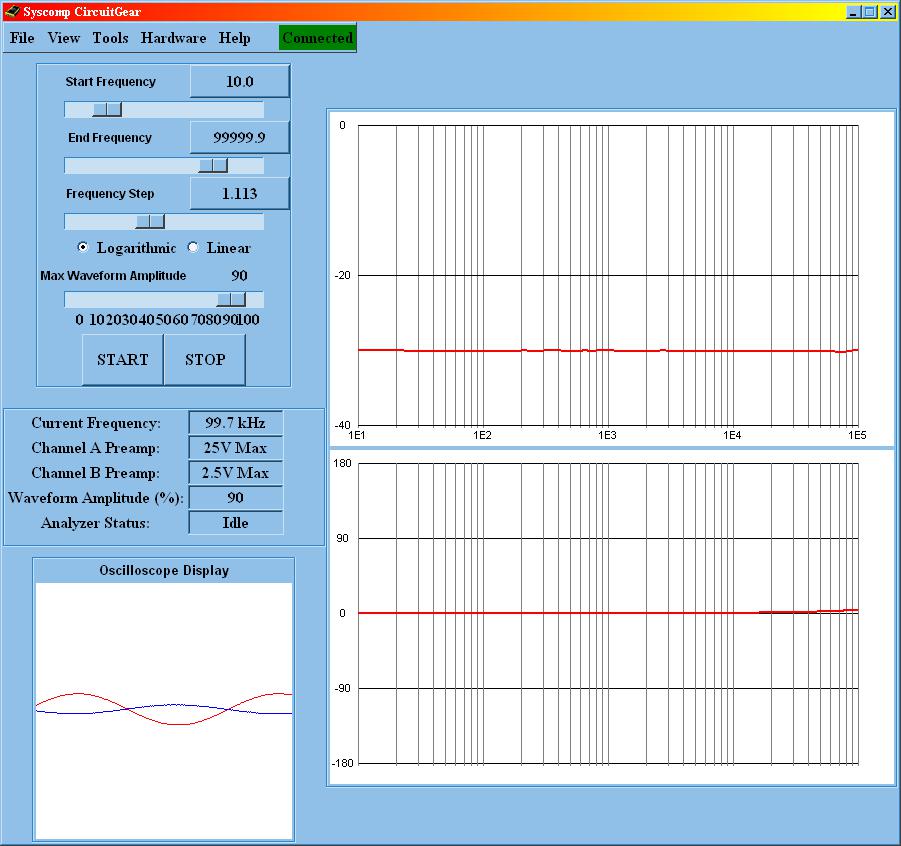901x846 pixels.
Task: Click the Oscilloscope Display waveform preview
Action: tap(164, 710)
